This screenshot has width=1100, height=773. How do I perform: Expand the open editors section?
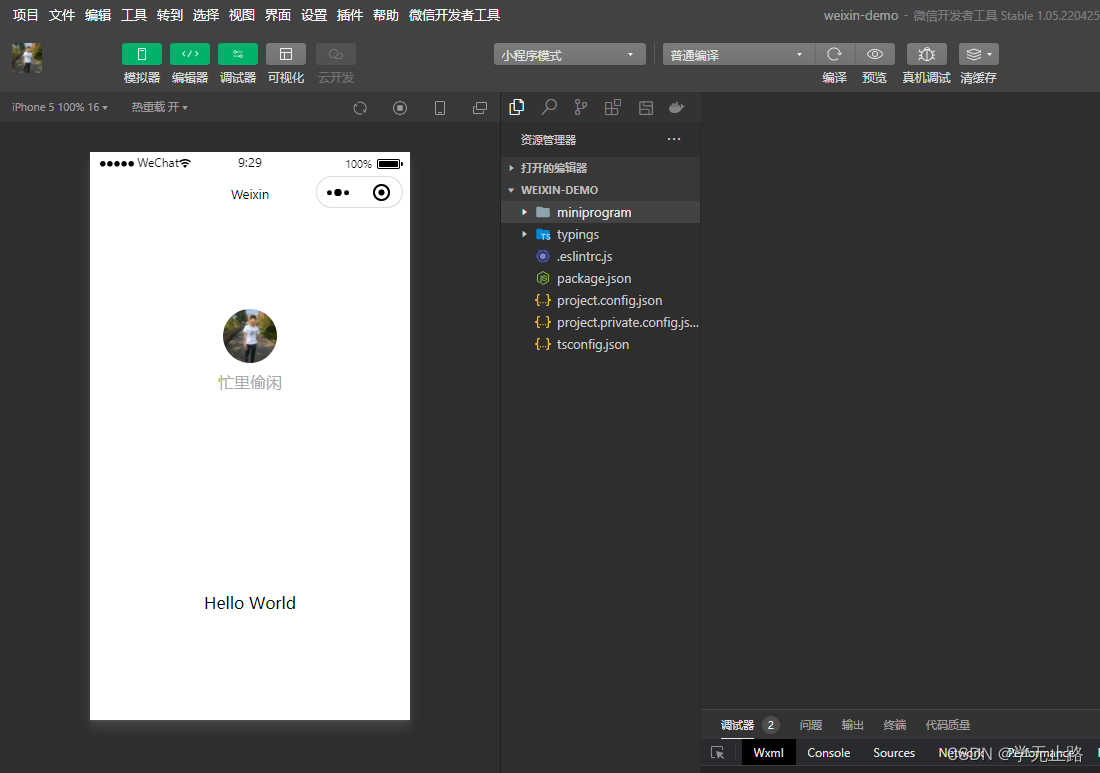tap(601, 168)
